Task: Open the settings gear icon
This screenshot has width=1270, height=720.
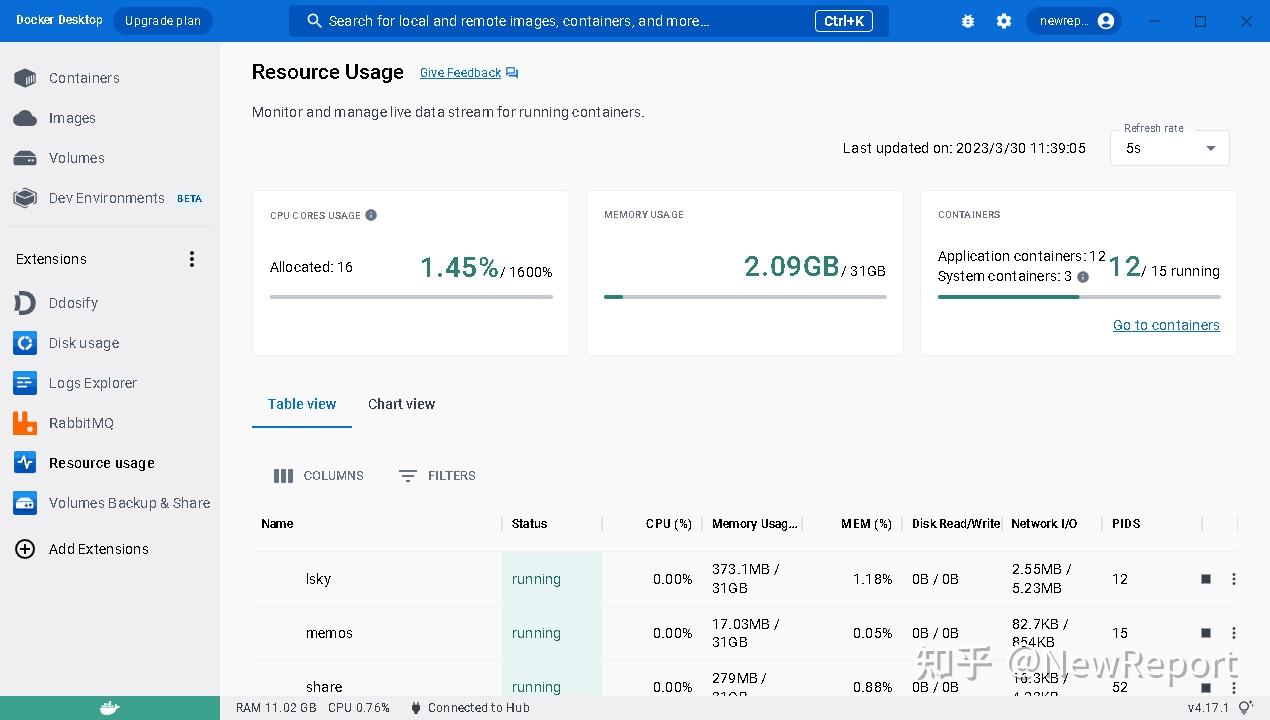Action: 1004,21
